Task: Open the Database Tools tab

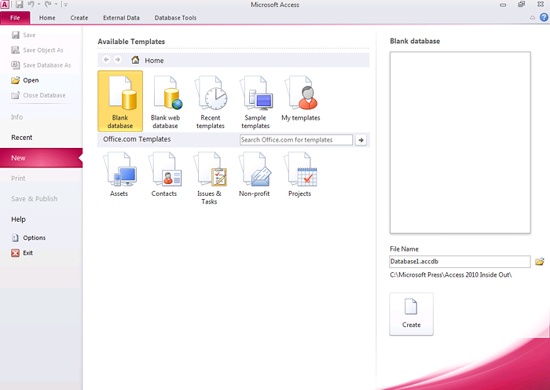Action: pos(175,18)
